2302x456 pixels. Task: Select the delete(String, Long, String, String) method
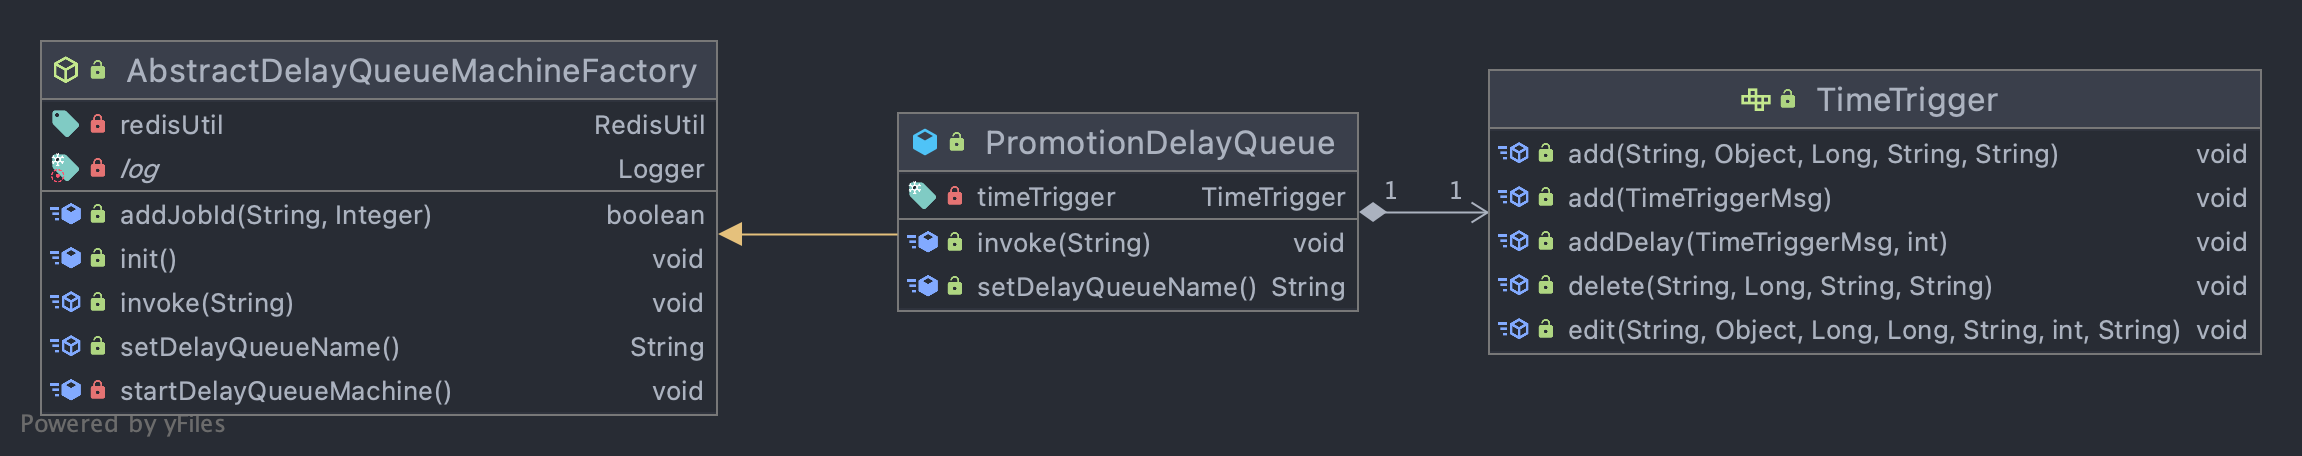tap(1780, 286)
